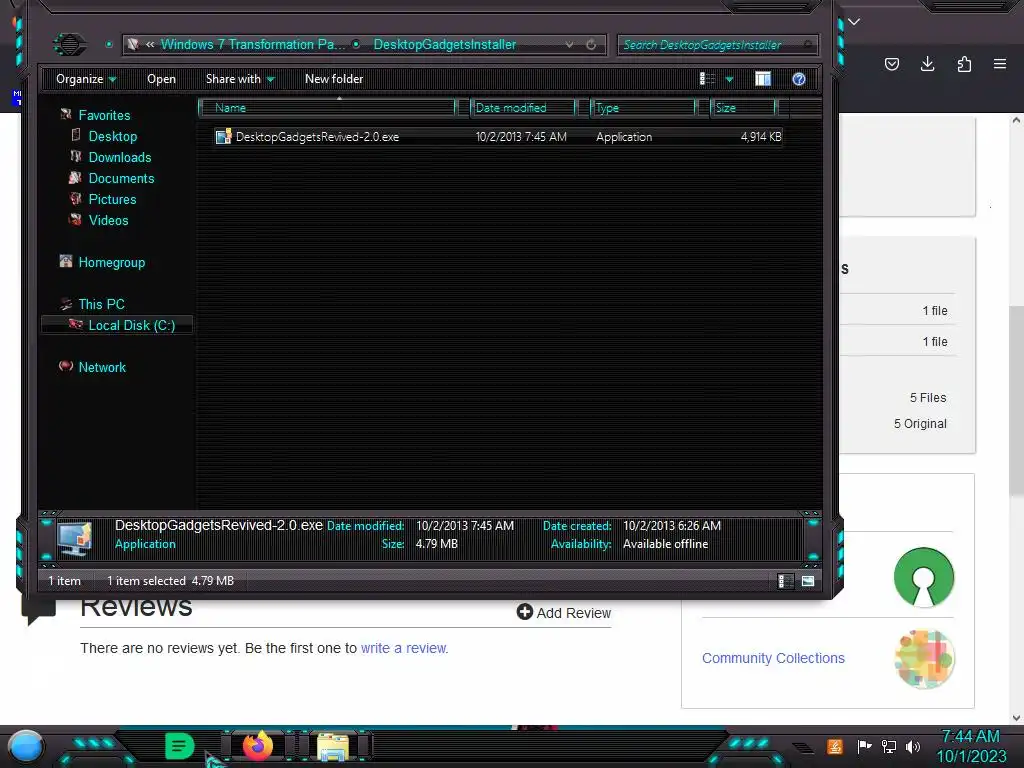Sort by Size column header
Image resolution: width=1024 pixels, height=768 pixels.
(743, 108)
